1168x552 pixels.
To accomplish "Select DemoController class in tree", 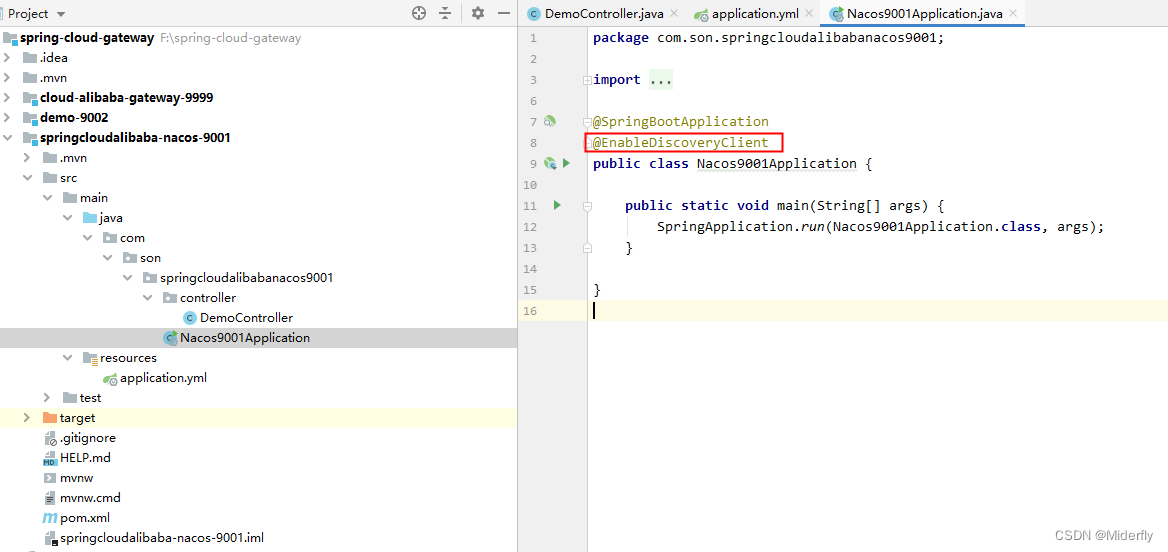I will coord(246,318).
